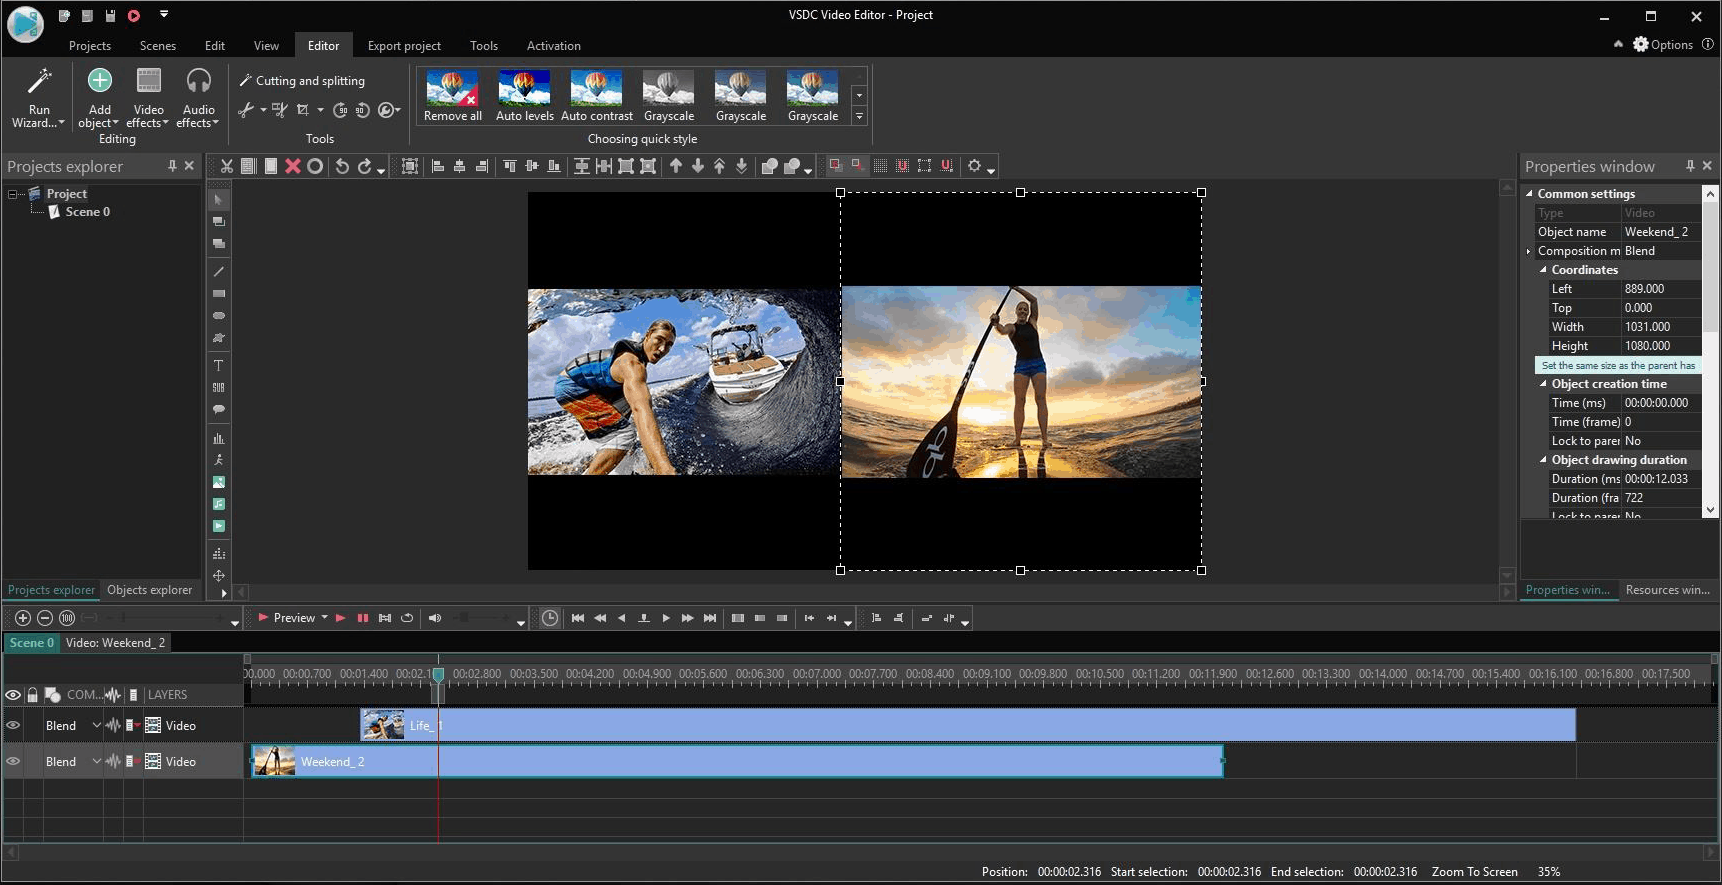The width and height of the screenshot is (1722, 885).
Task: Redo the last action
Action: tap(365, 166)
